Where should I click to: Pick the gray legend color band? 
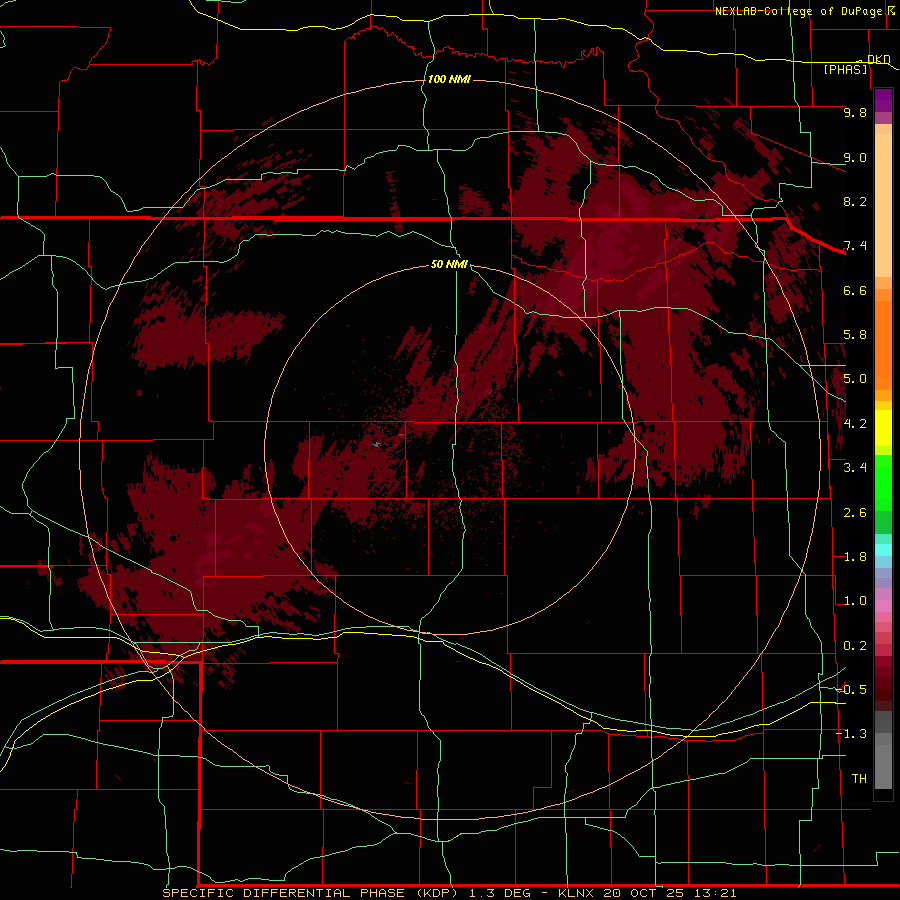883,766
